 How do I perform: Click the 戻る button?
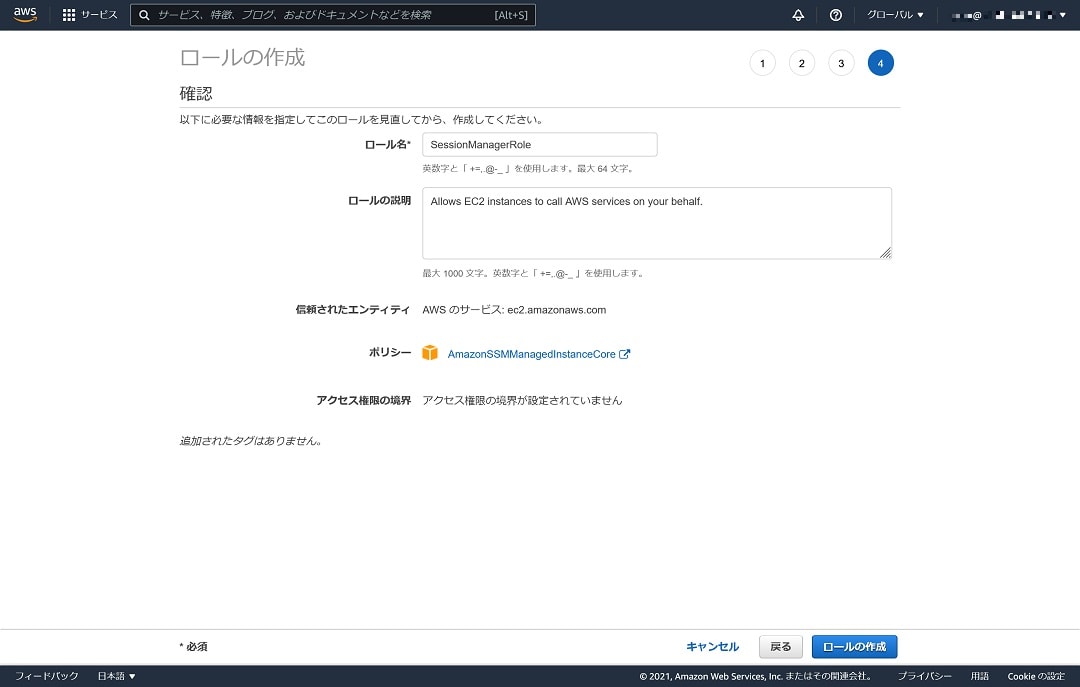780,646
